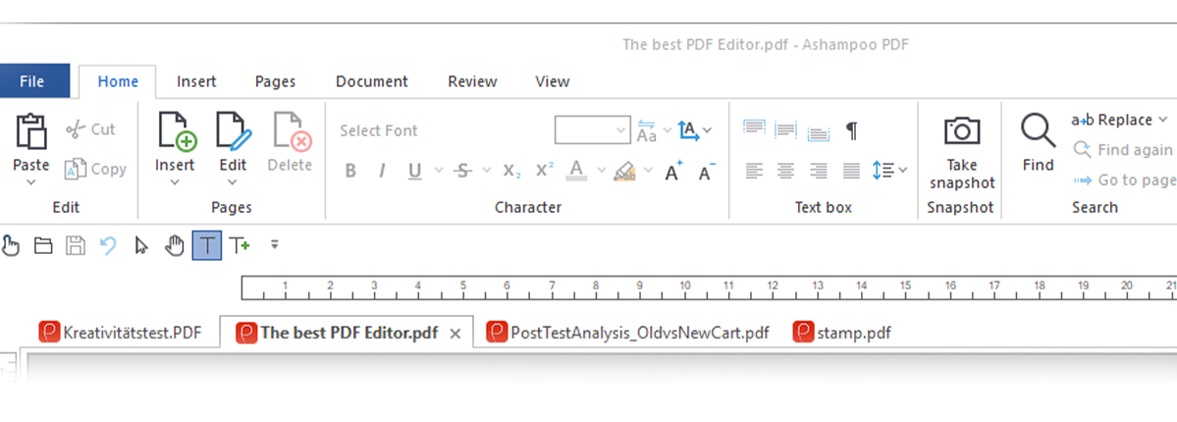Click the Replace button
Viewport: 1177px width, 422px height.
(x=1112, y=120)
